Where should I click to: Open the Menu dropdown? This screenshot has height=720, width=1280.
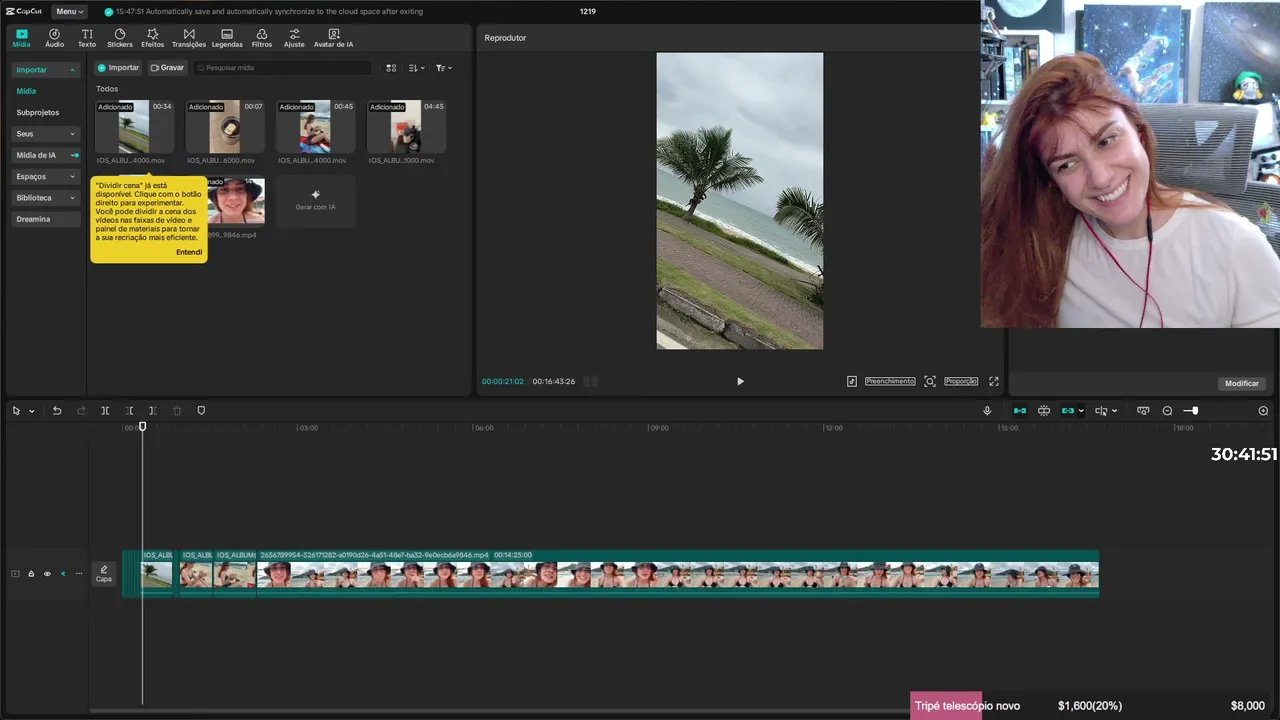(x=69, y=11)
